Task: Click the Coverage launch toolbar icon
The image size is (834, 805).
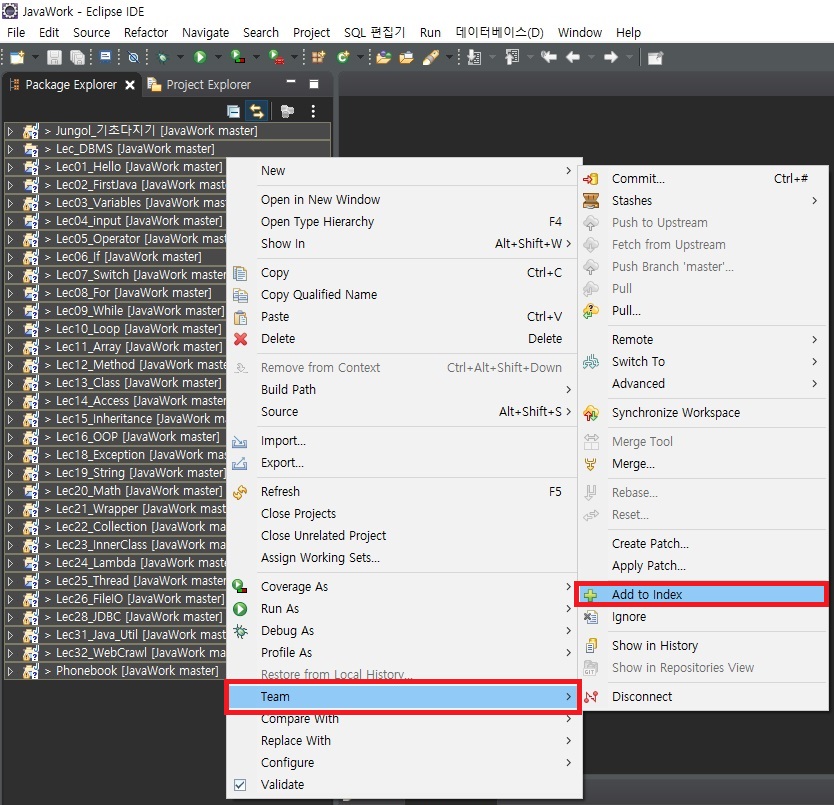Action: tap(238, 57)
